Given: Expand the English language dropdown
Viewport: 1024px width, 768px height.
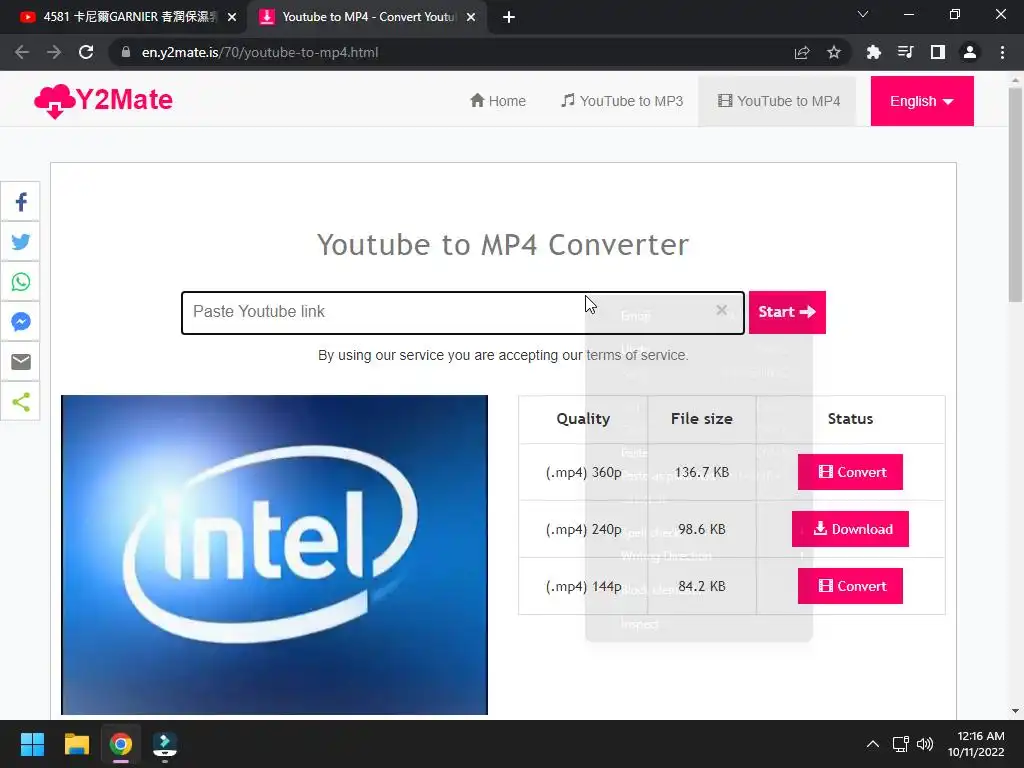Looking at the screenshot, I should click(x=922, y=101).
